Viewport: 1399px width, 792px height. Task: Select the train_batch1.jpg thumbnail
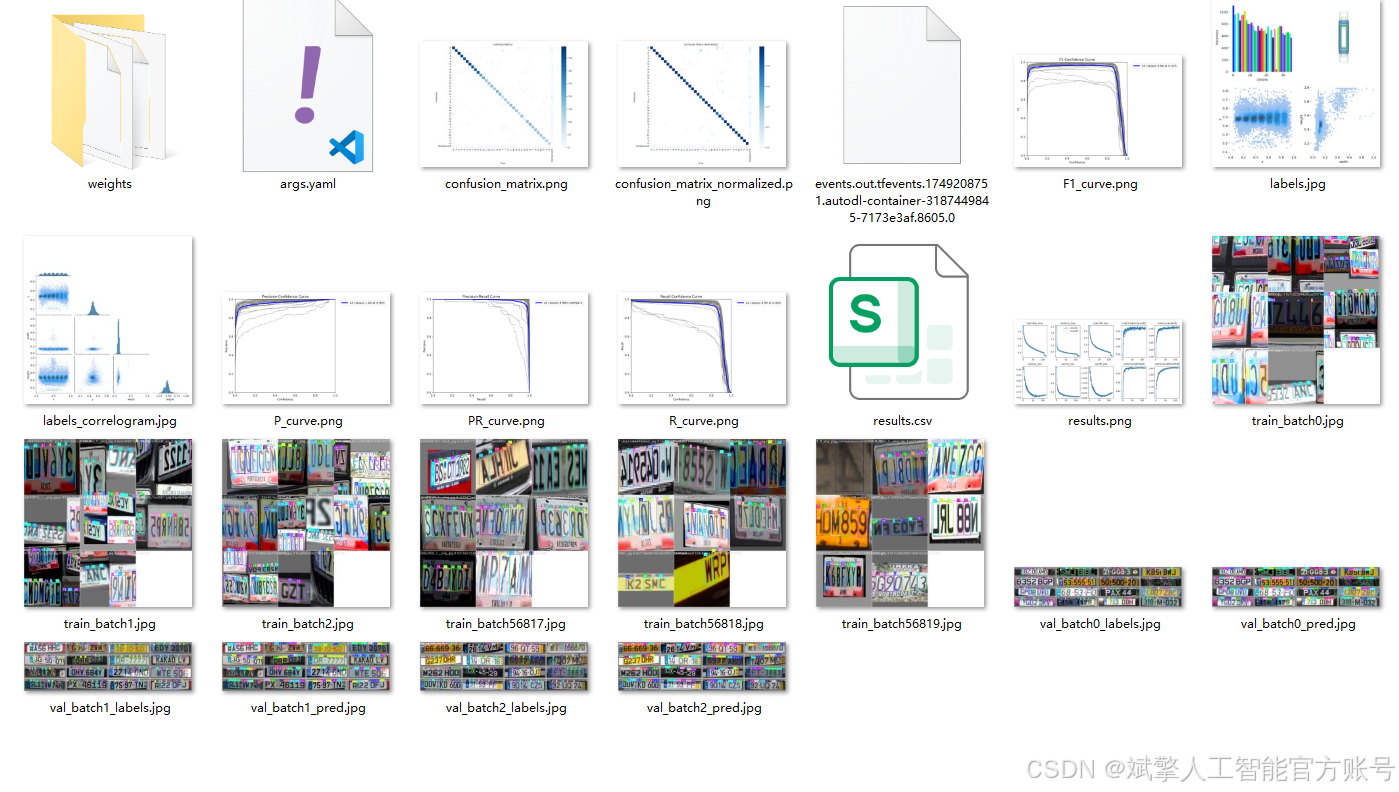tap(108, 523)
